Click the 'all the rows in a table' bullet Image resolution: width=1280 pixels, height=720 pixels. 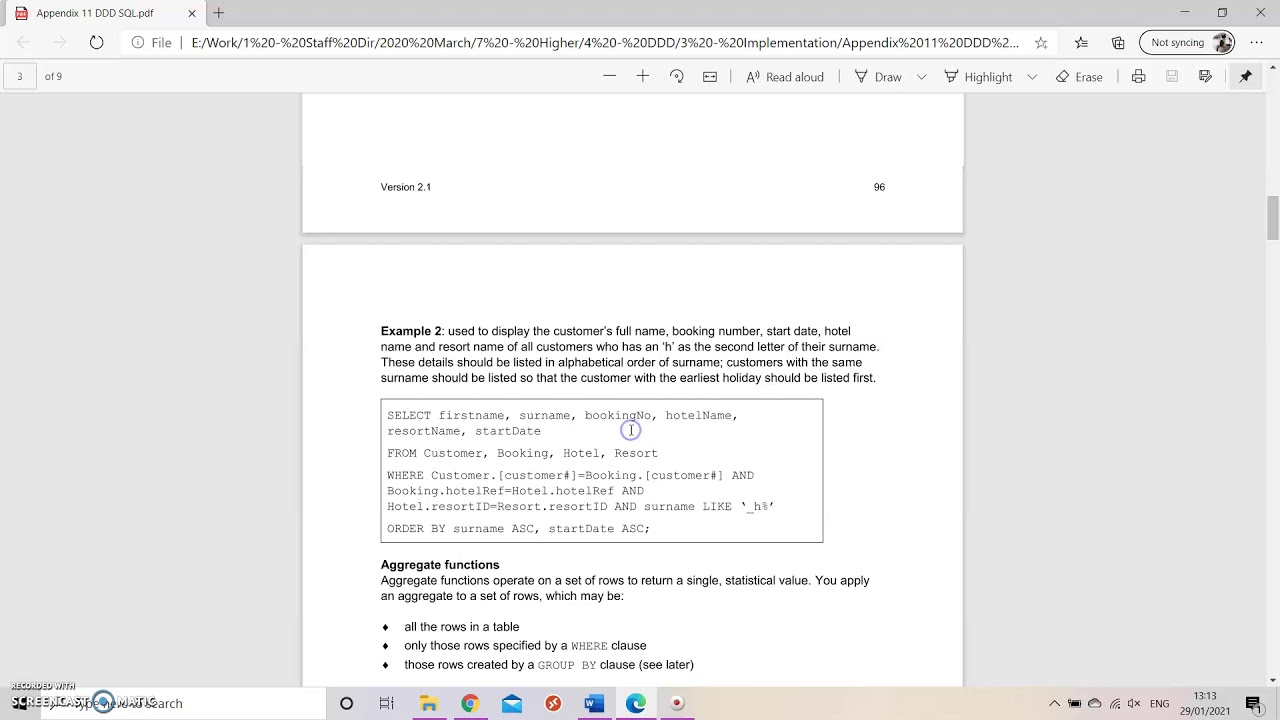click(x=462, y=627)
